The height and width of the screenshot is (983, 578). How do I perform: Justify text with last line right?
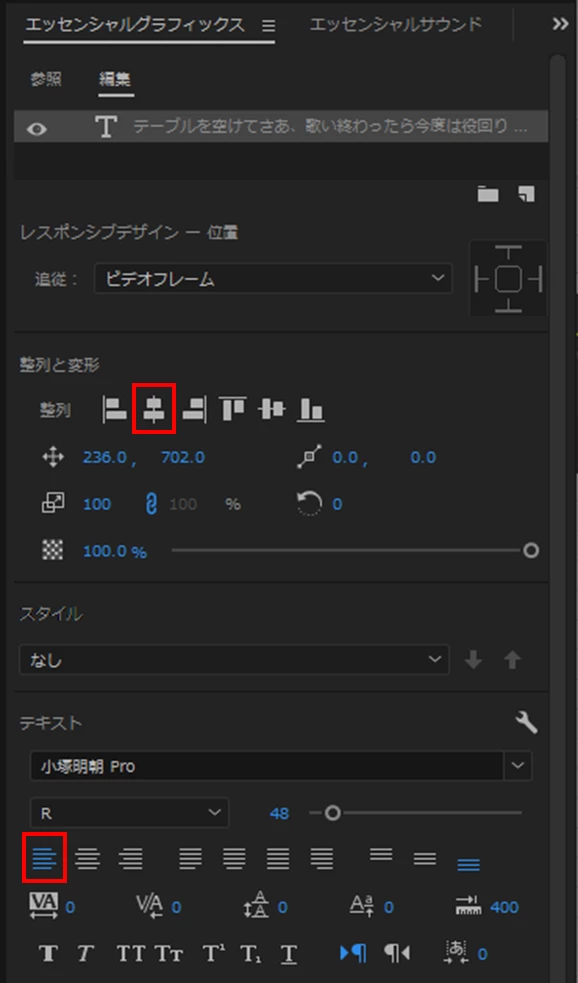coord(322,858)
